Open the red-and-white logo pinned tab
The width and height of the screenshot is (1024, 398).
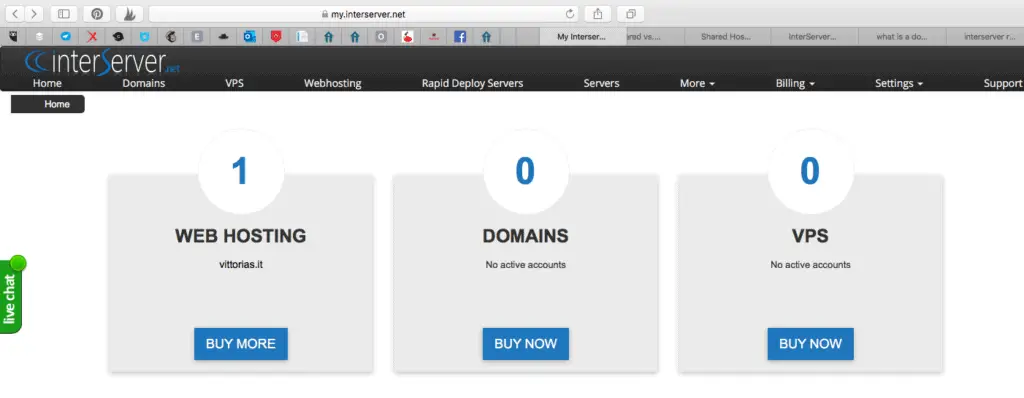(408, 37)
